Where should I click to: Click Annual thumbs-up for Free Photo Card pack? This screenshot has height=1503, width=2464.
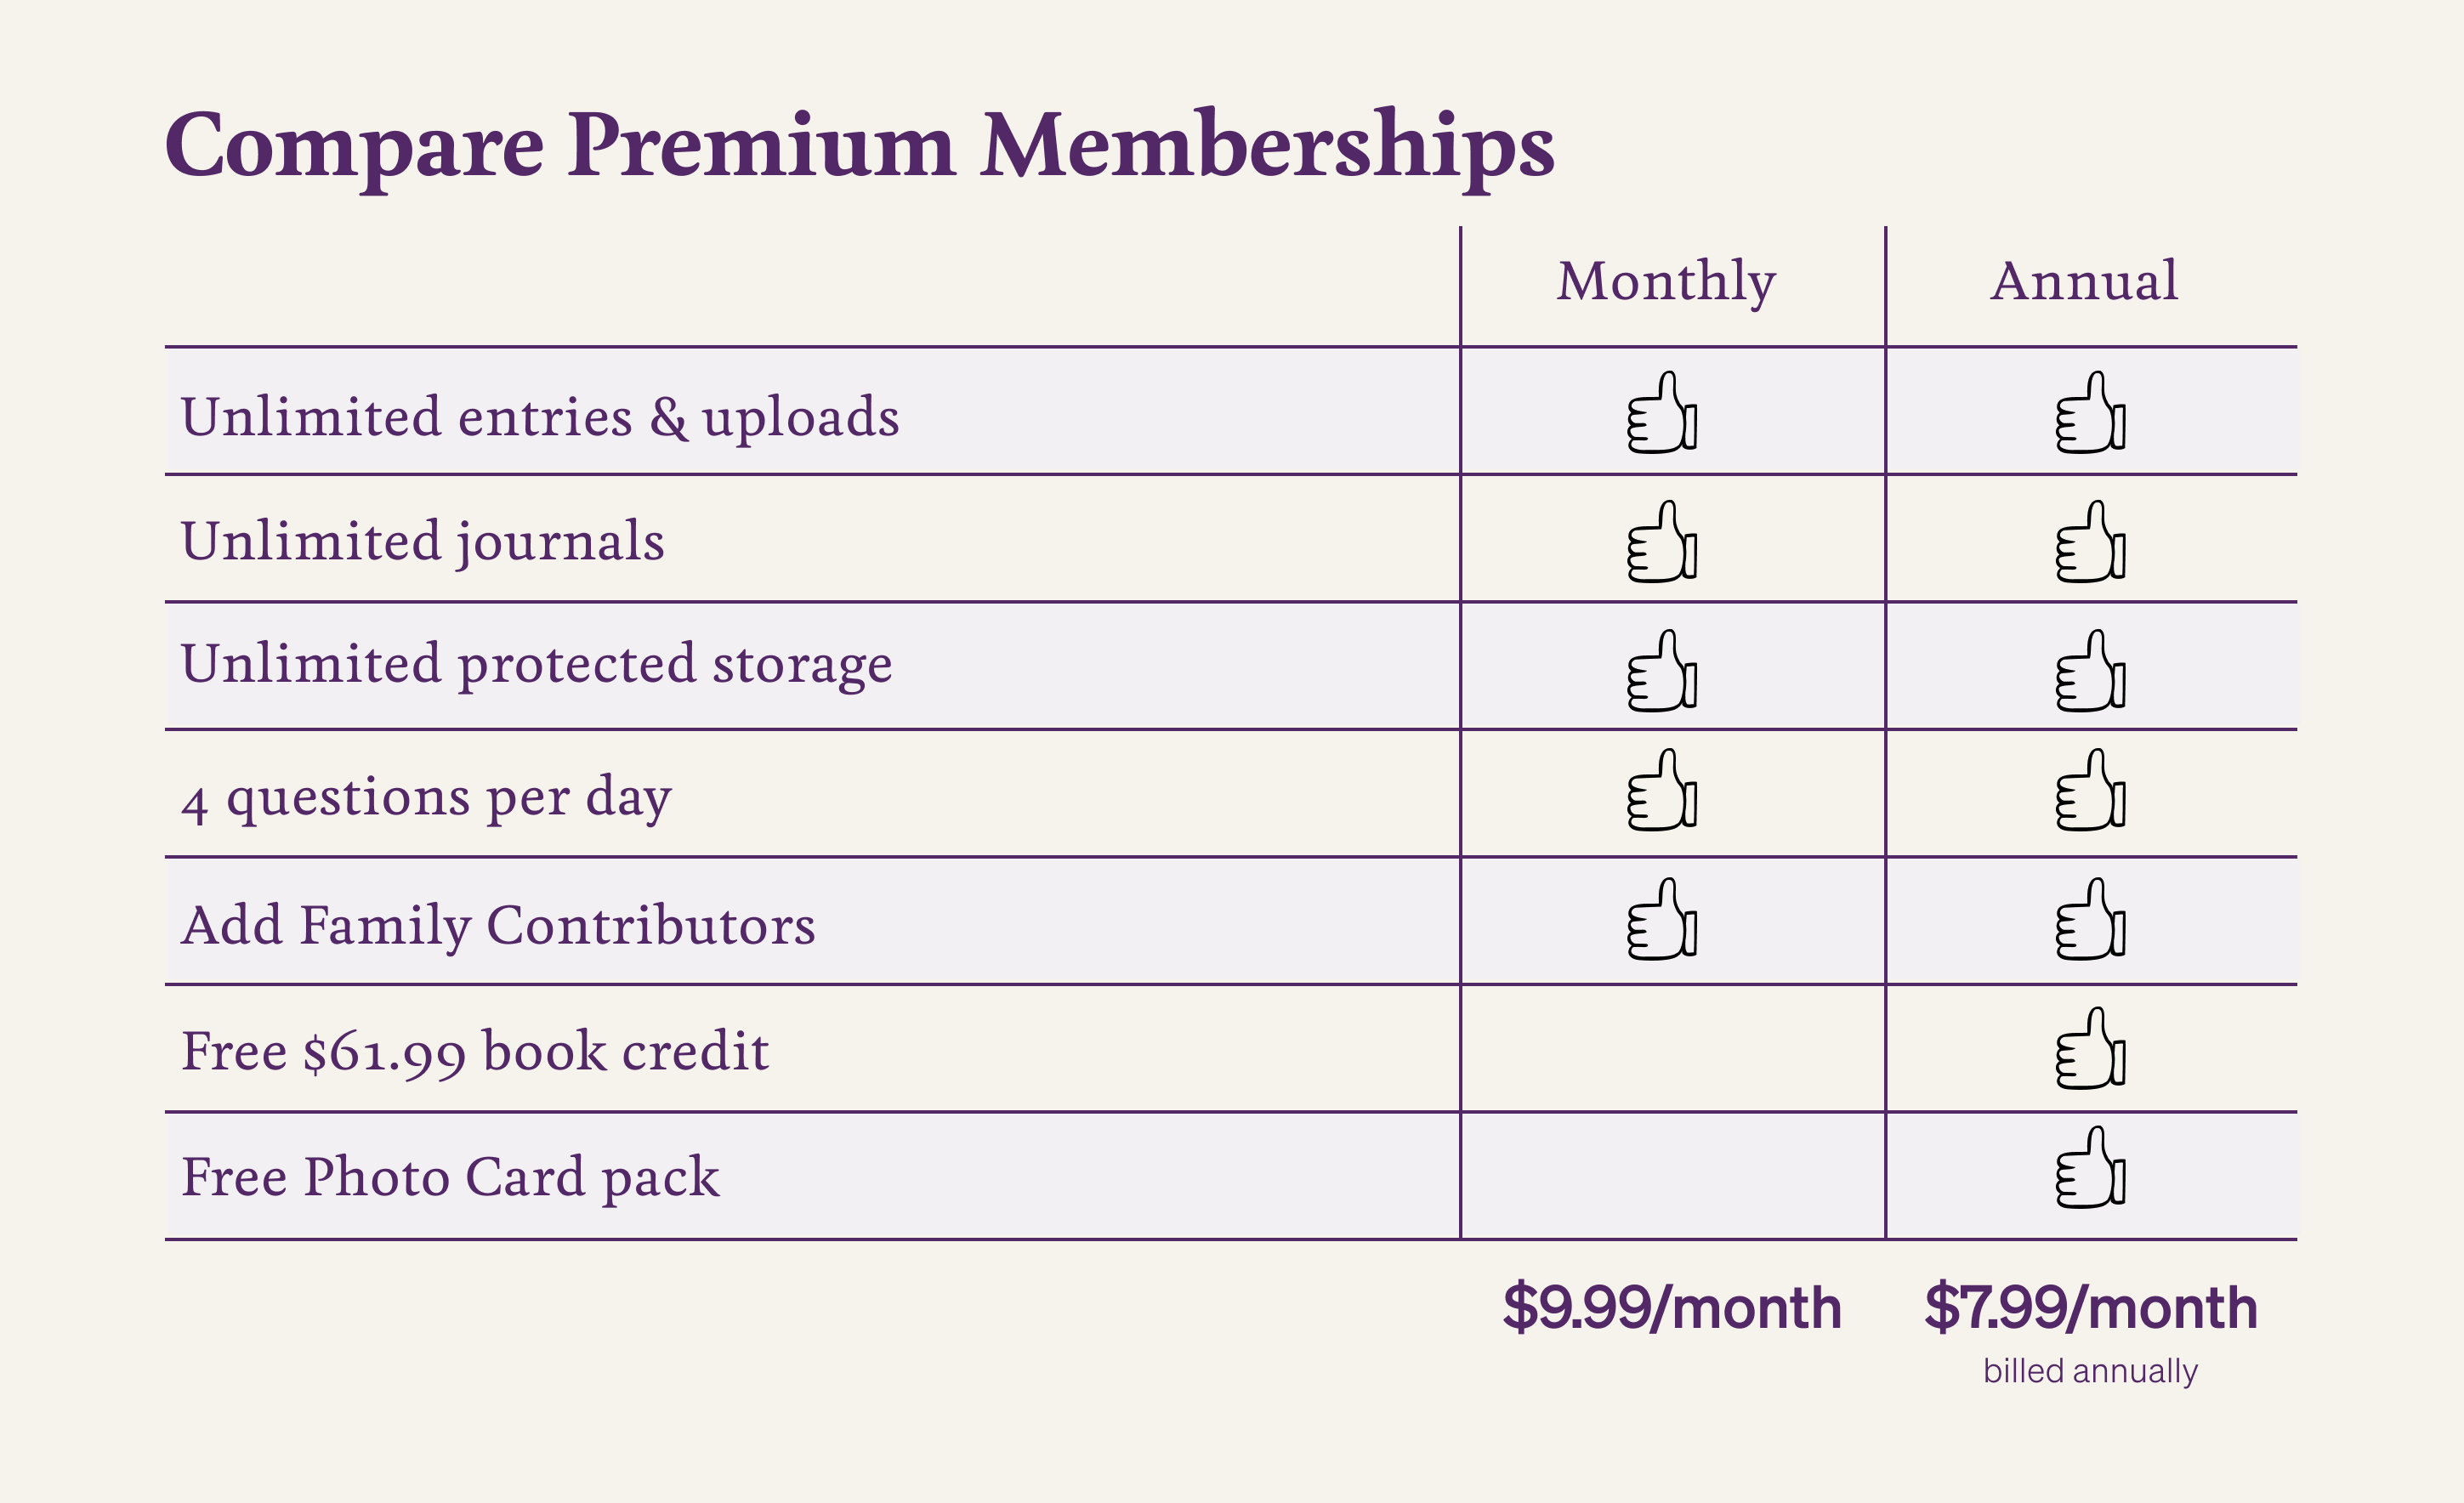pyautogui.click(x=2090, y=1167)
